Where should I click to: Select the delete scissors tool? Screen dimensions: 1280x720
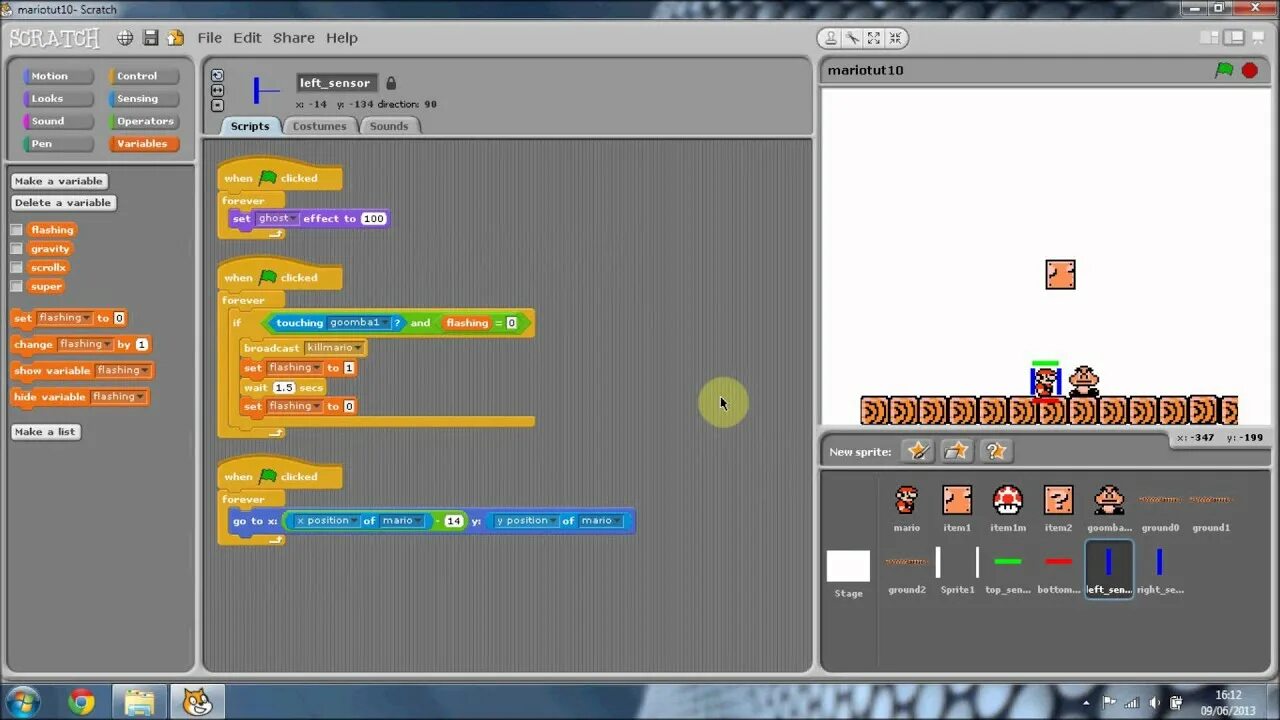tap(852, 38)
